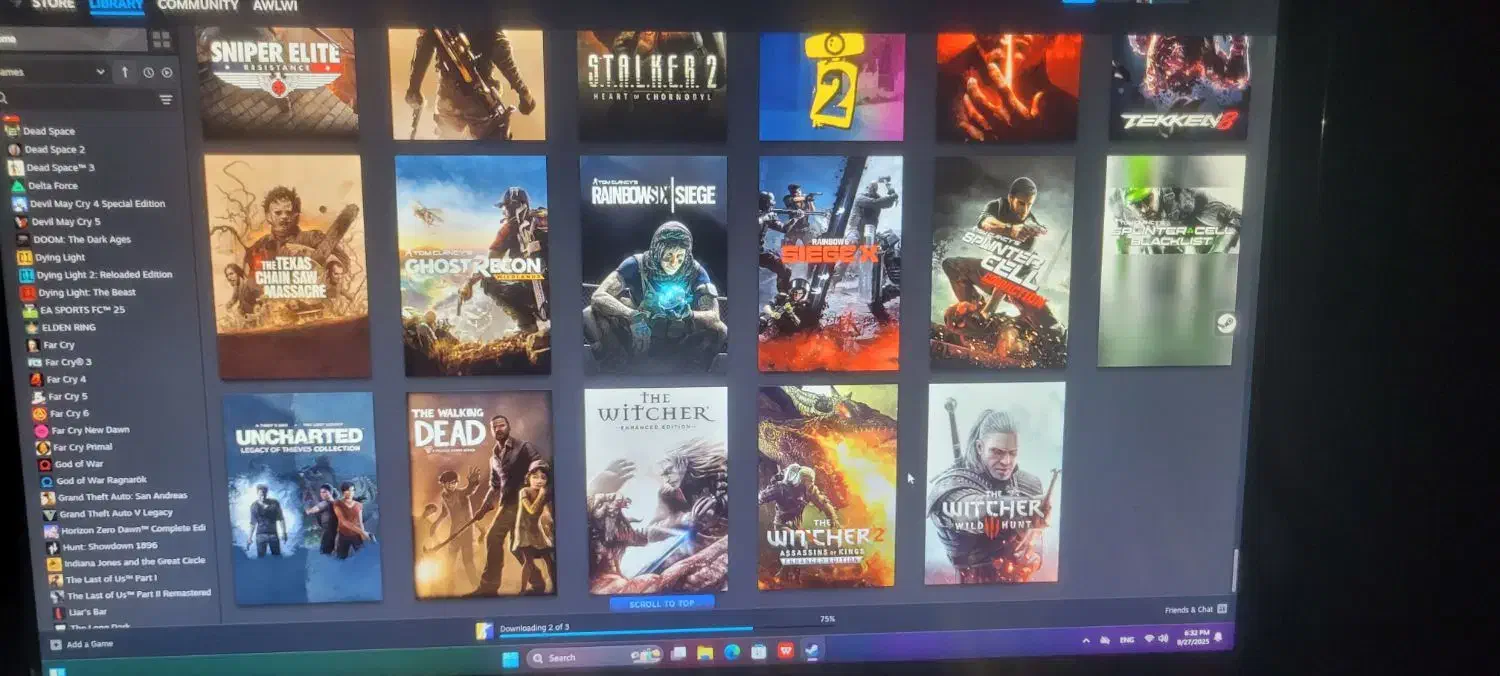Click the Downloading 2 of 3 status

coord(534,627)
